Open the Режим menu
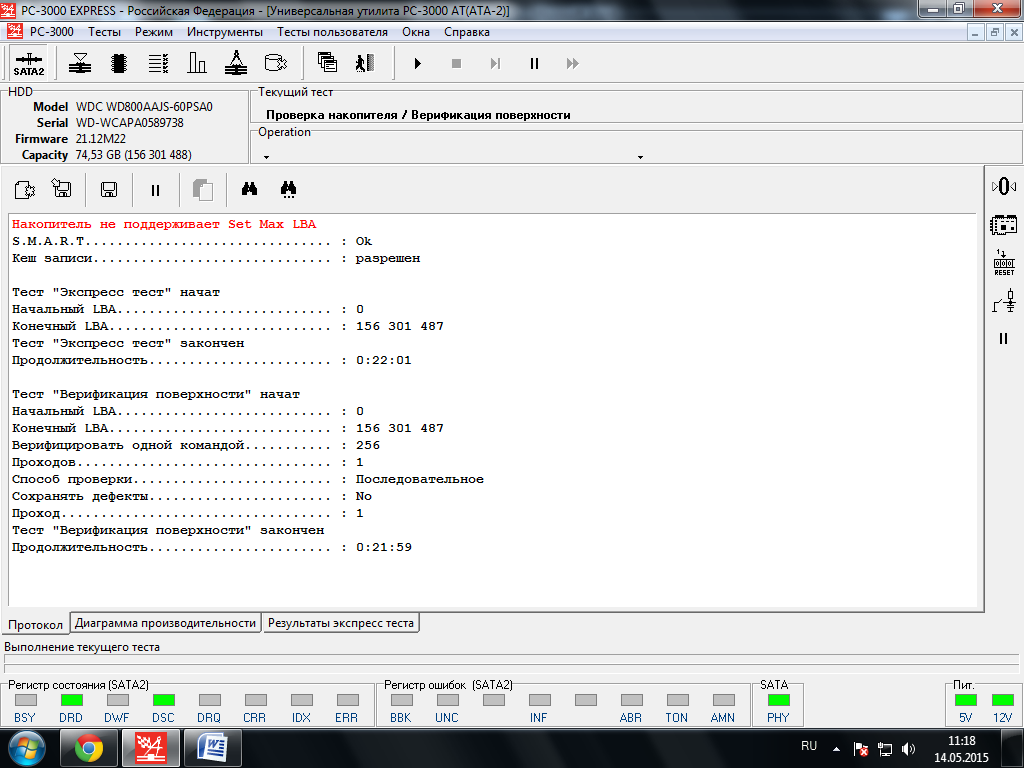The image size is (1024, 768). (x=154, y=32)
